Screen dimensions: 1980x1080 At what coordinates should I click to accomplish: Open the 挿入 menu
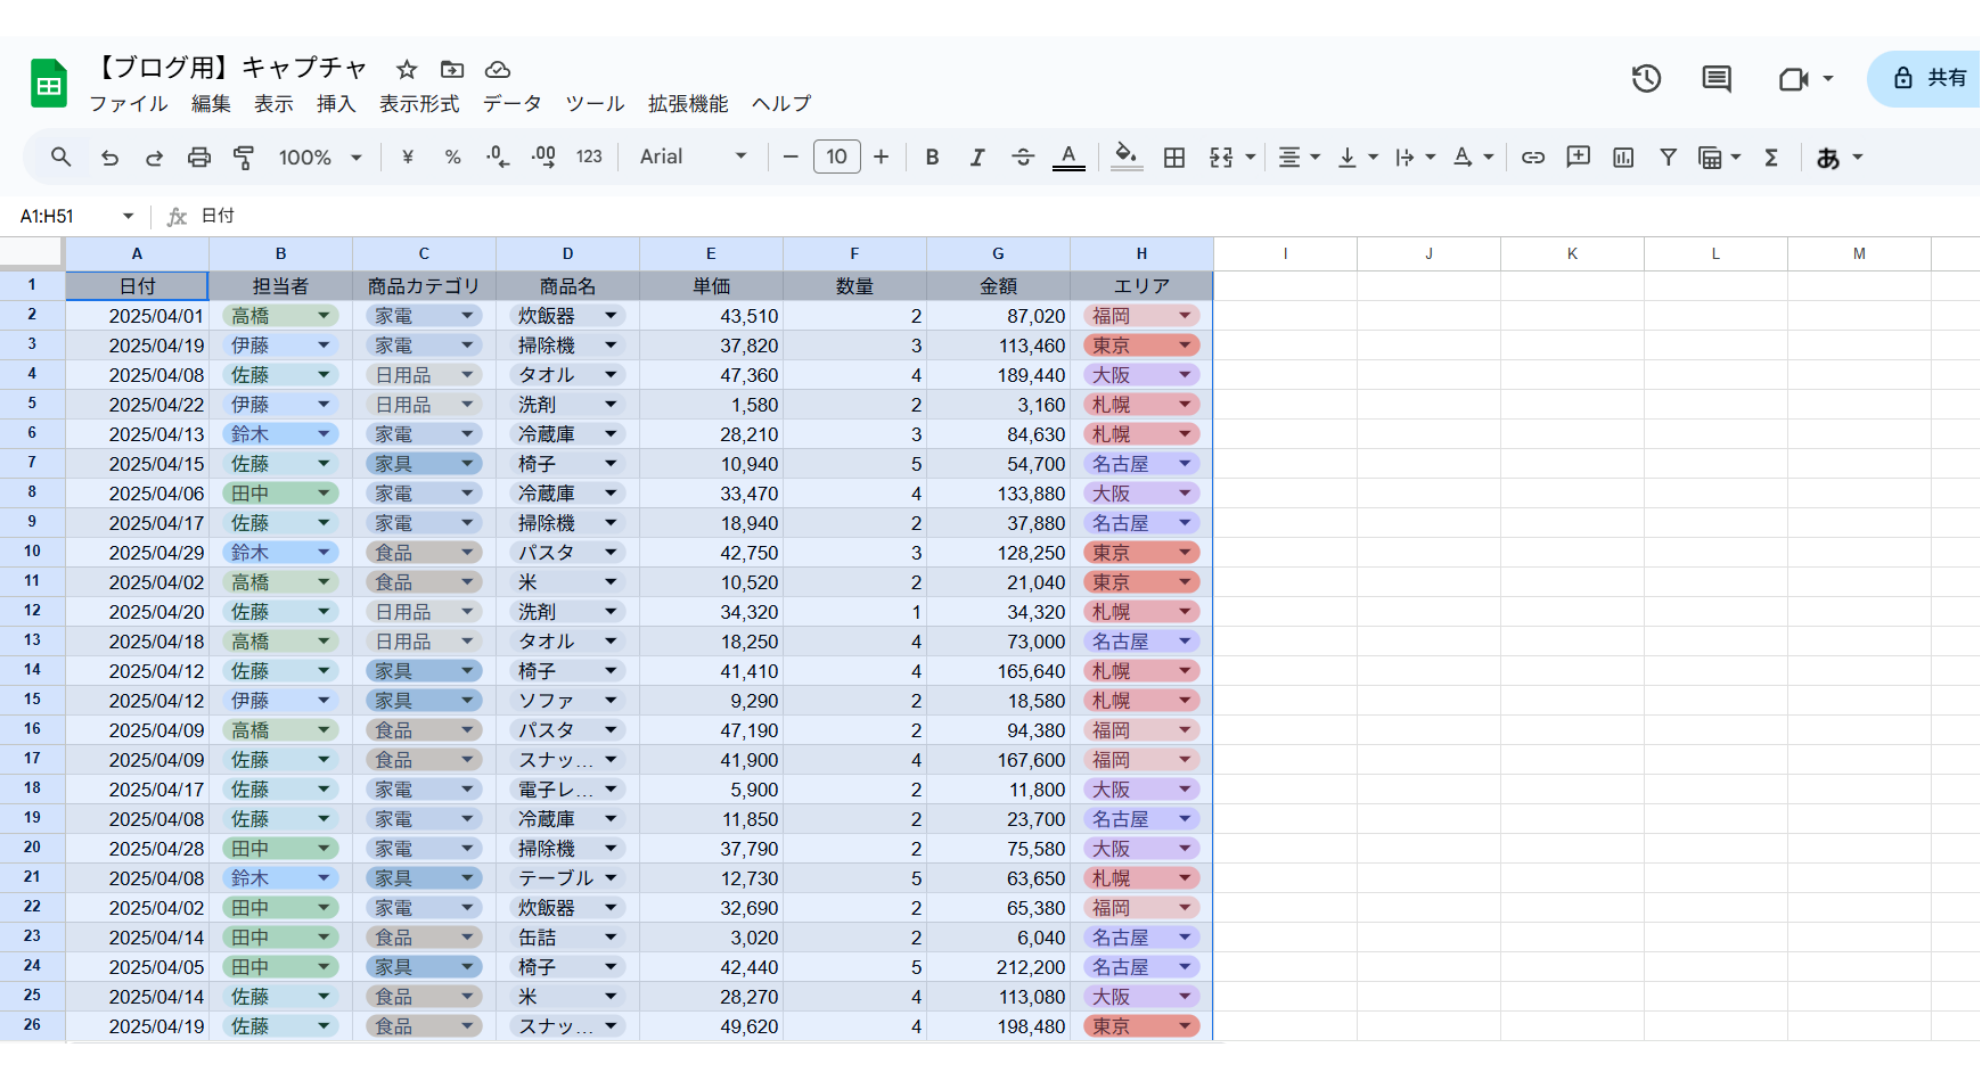pos(336,104)
